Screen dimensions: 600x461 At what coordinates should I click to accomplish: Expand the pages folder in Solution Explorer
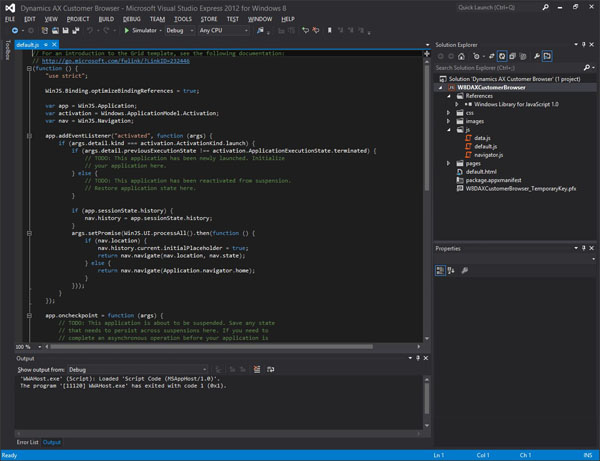click(x=449, y=163)
